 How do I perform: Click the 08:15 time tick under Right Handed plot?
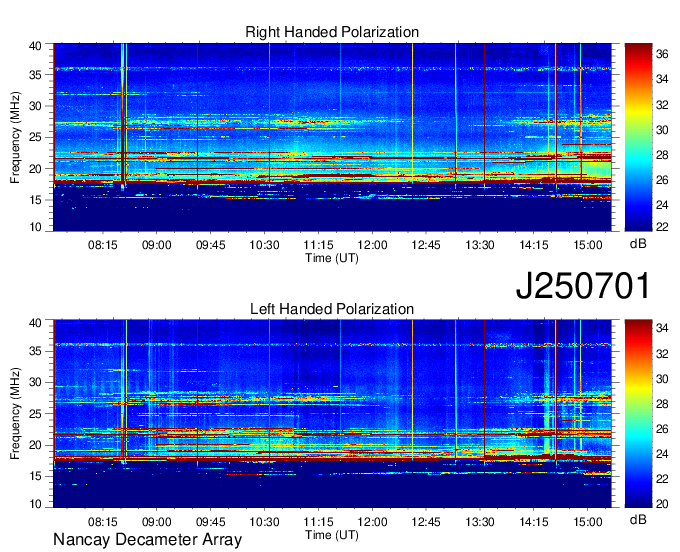103,245
